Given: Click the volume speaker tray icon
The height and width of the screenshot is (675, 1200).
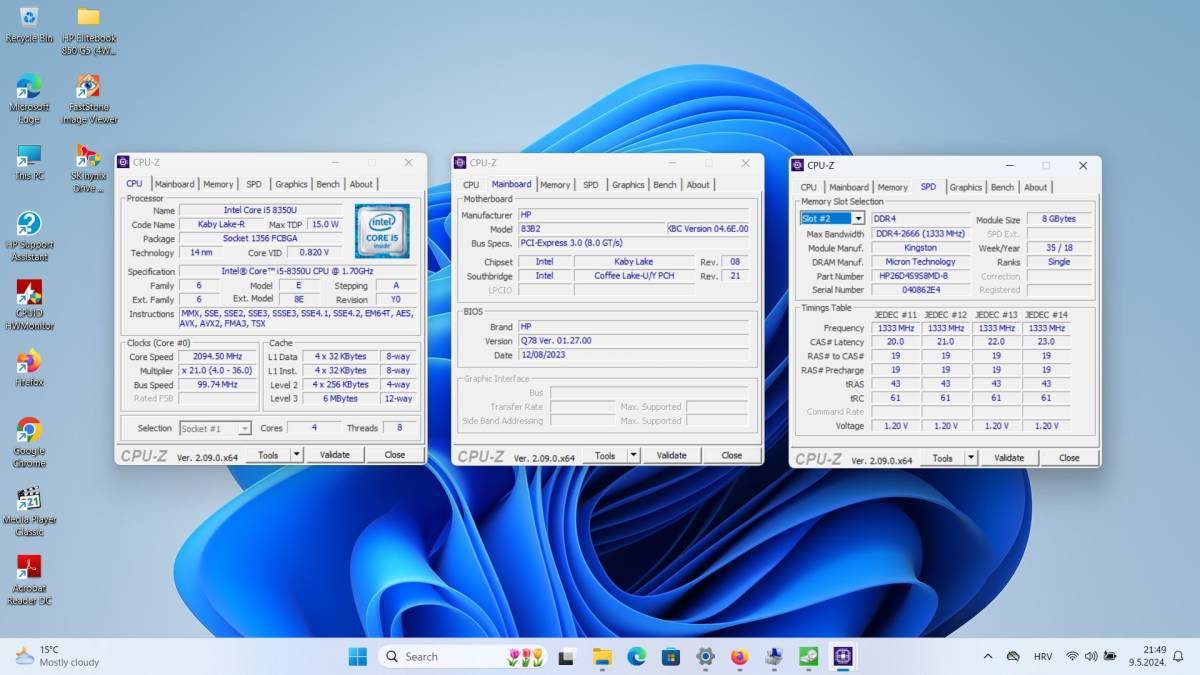Looking at the screenshot, I should (1090, 656).
